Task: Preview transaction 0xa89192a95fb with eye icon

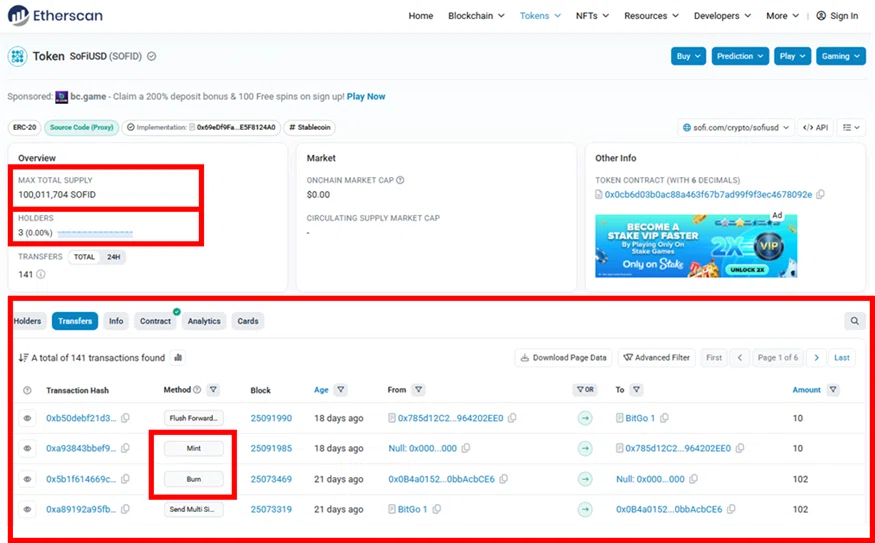Action: point(27,509)
